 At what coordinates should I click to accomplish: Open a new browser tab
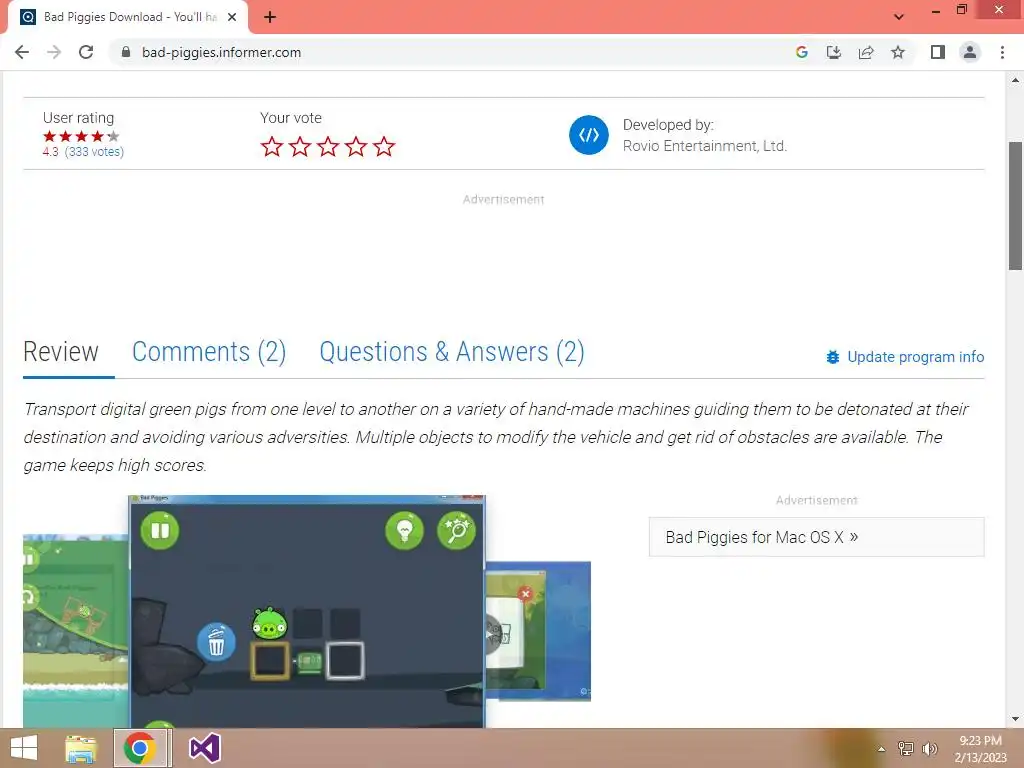[270, 18]
